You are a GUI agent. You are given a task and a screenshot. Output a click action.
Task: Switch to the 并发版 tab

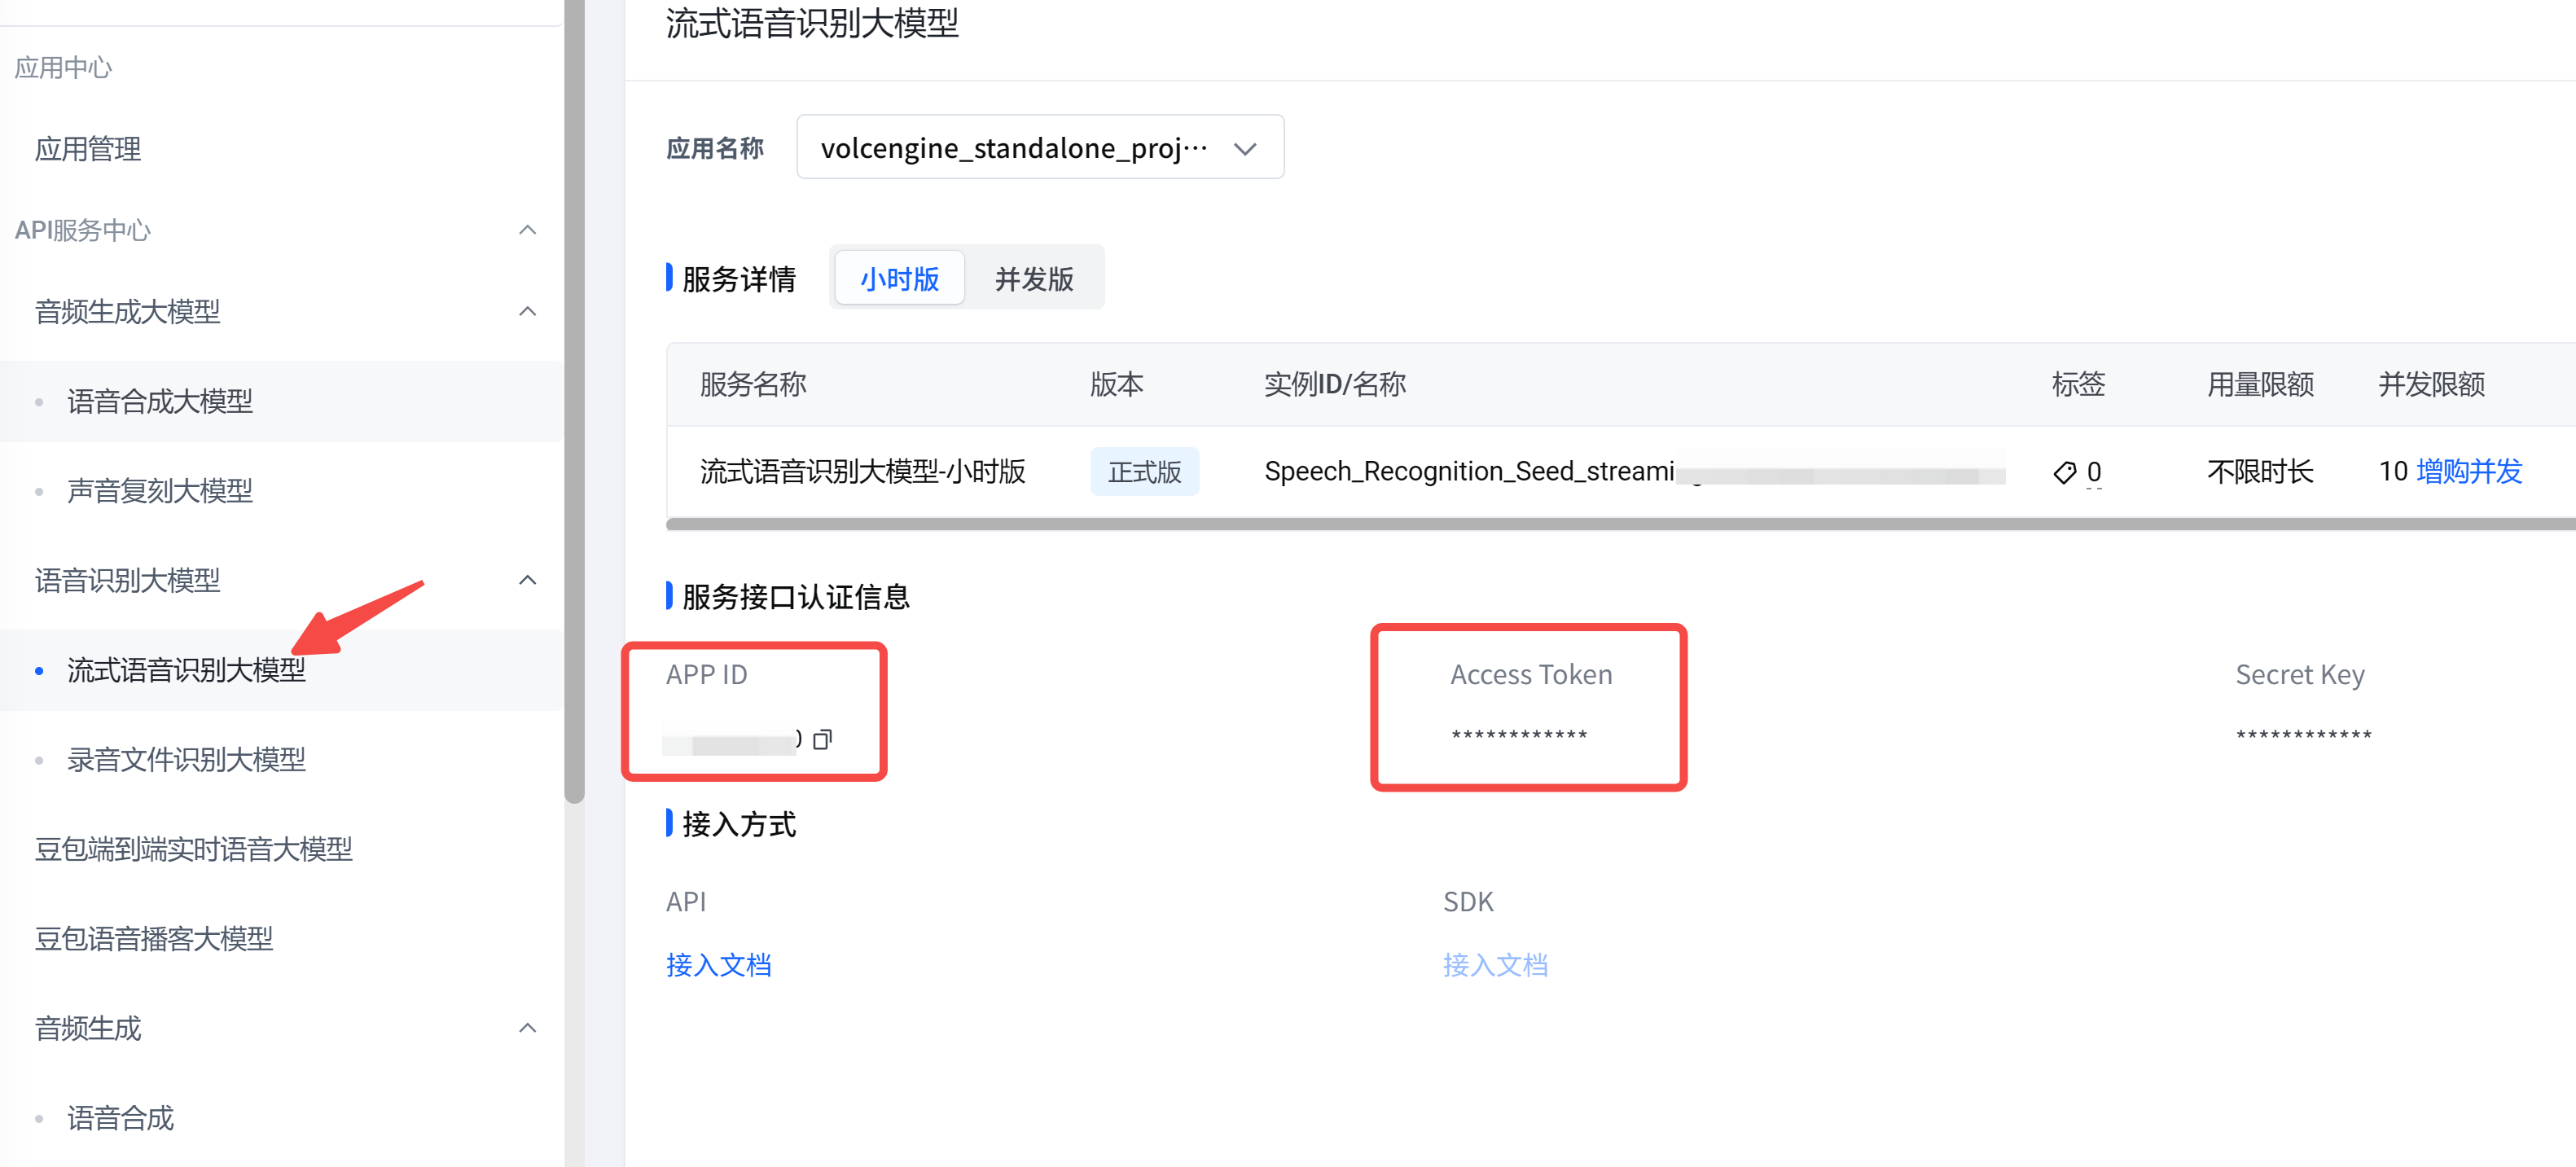pos(1033,278)
